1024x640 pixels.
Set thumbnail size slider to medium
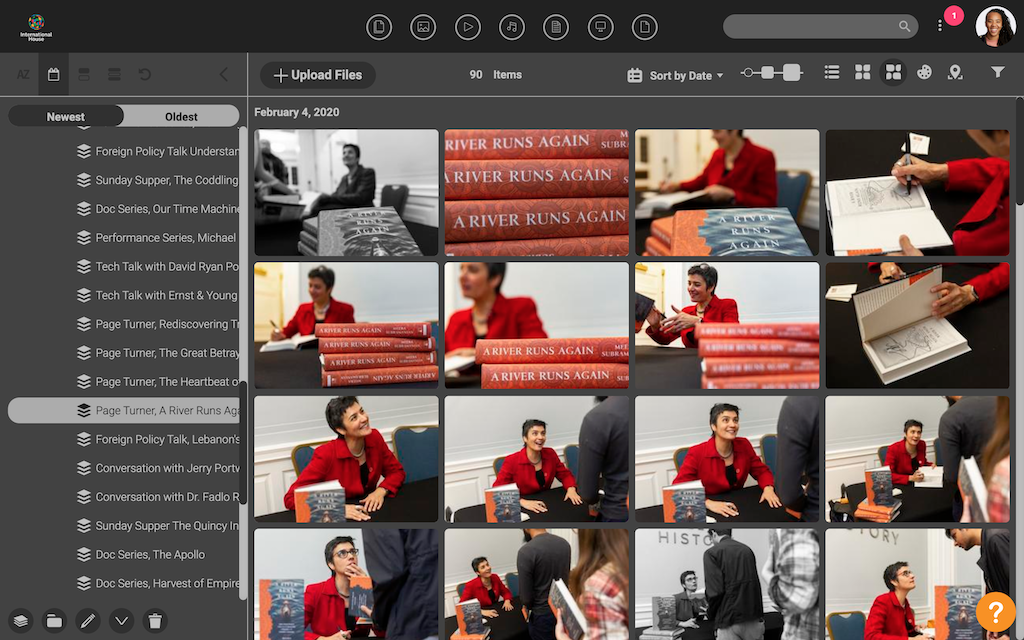(768, 72)
